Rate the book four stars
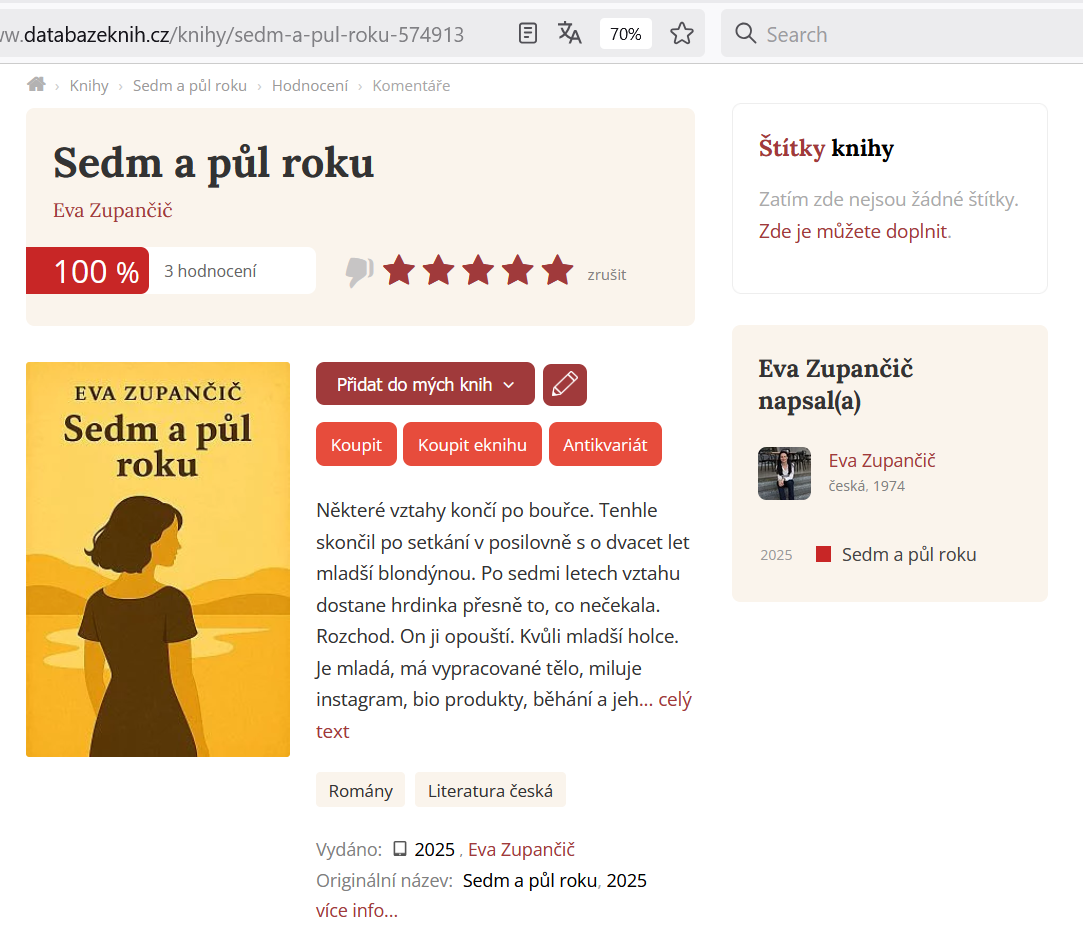1083x937 pixels. (518, 270)
